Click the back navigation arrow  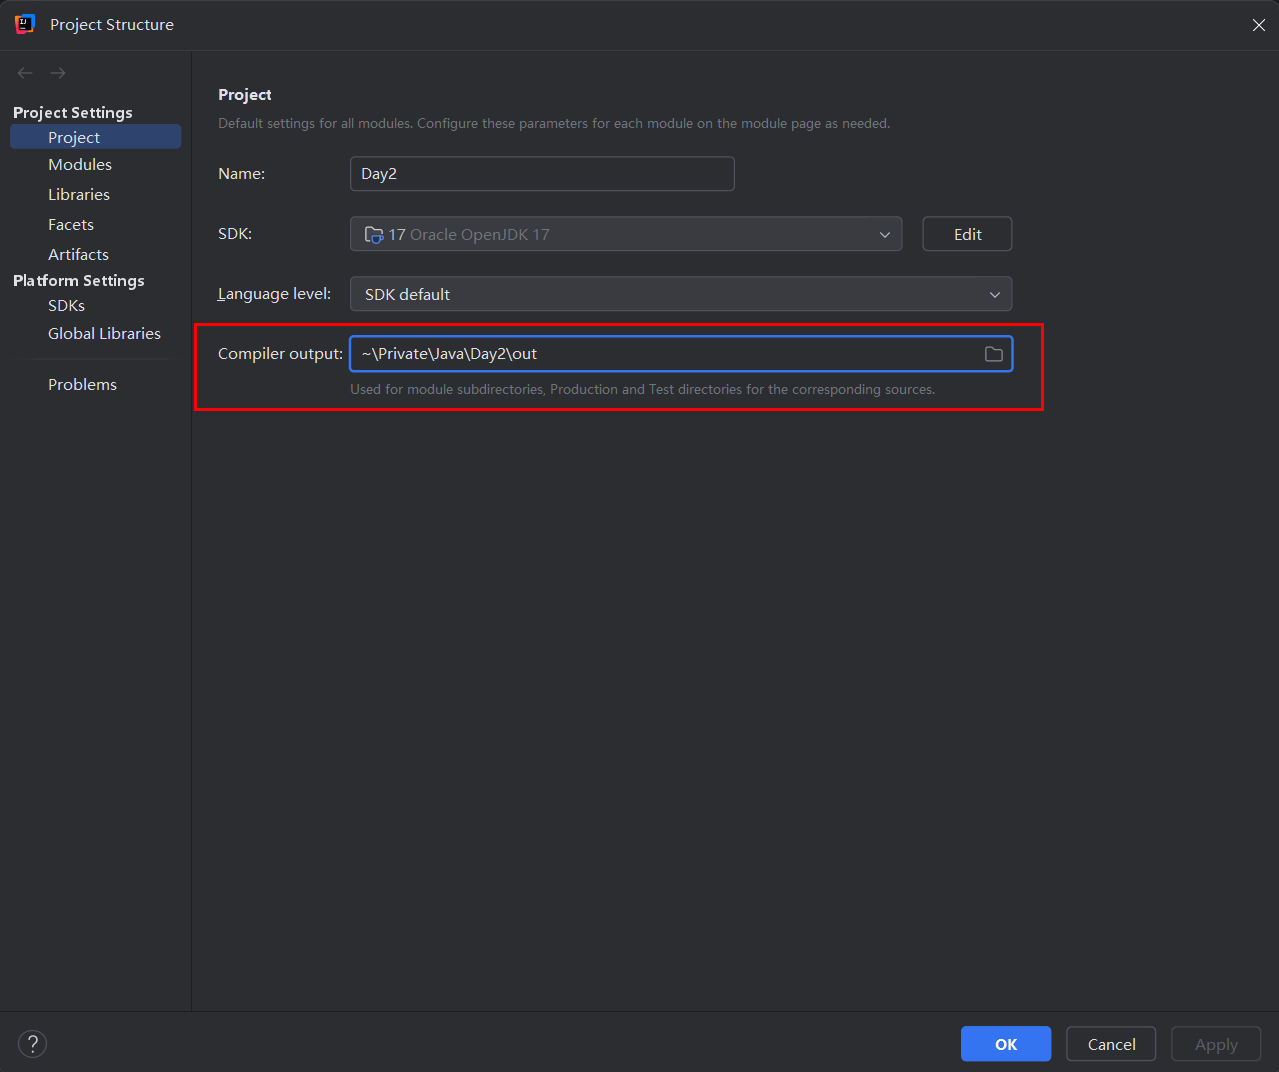(x=25, y=73)
